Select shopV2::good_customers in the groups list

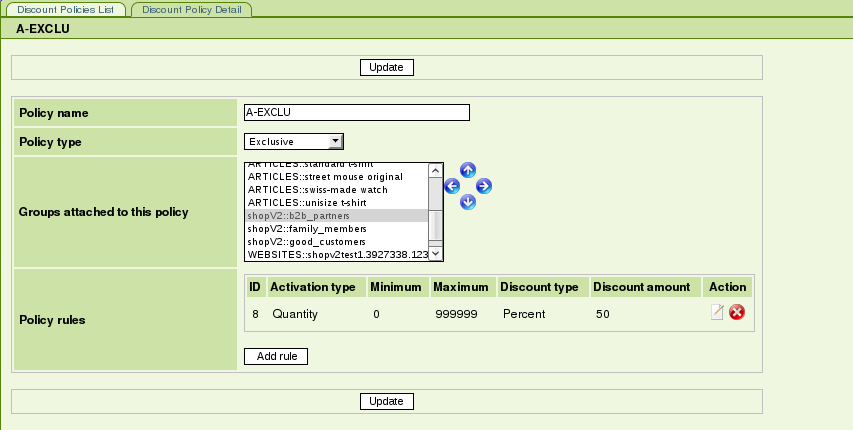(x=335, y=241)
